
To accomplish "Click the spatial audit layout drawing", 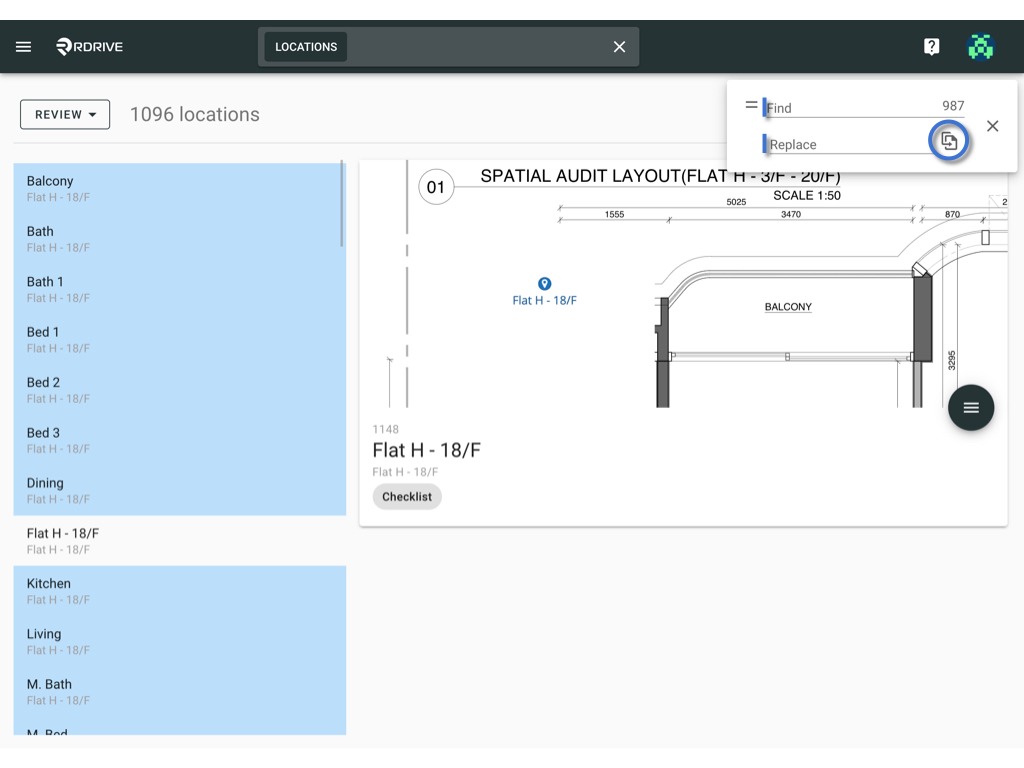I will (683, 284).
